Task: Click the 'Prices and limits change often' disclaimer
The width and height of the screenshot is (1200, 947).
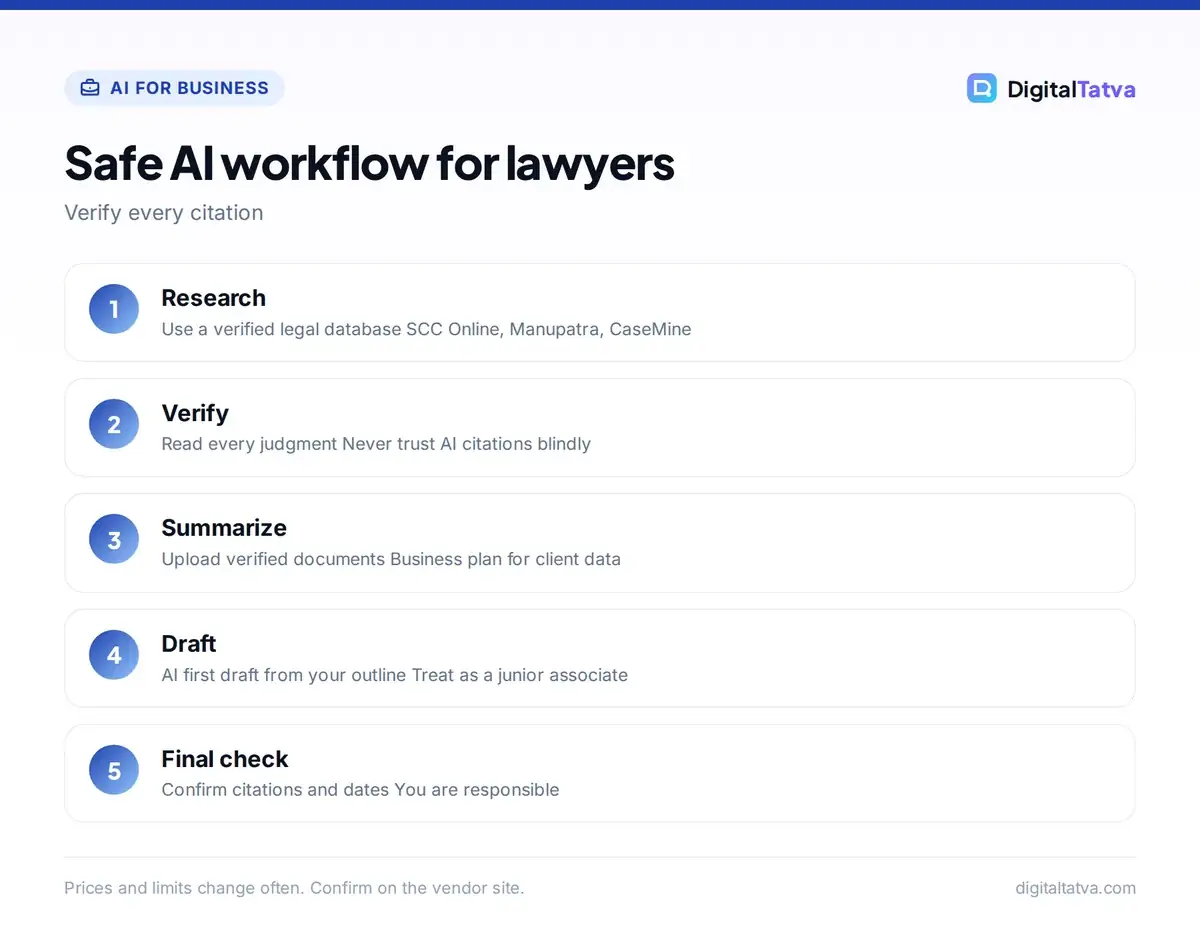Action: [294, 888]
